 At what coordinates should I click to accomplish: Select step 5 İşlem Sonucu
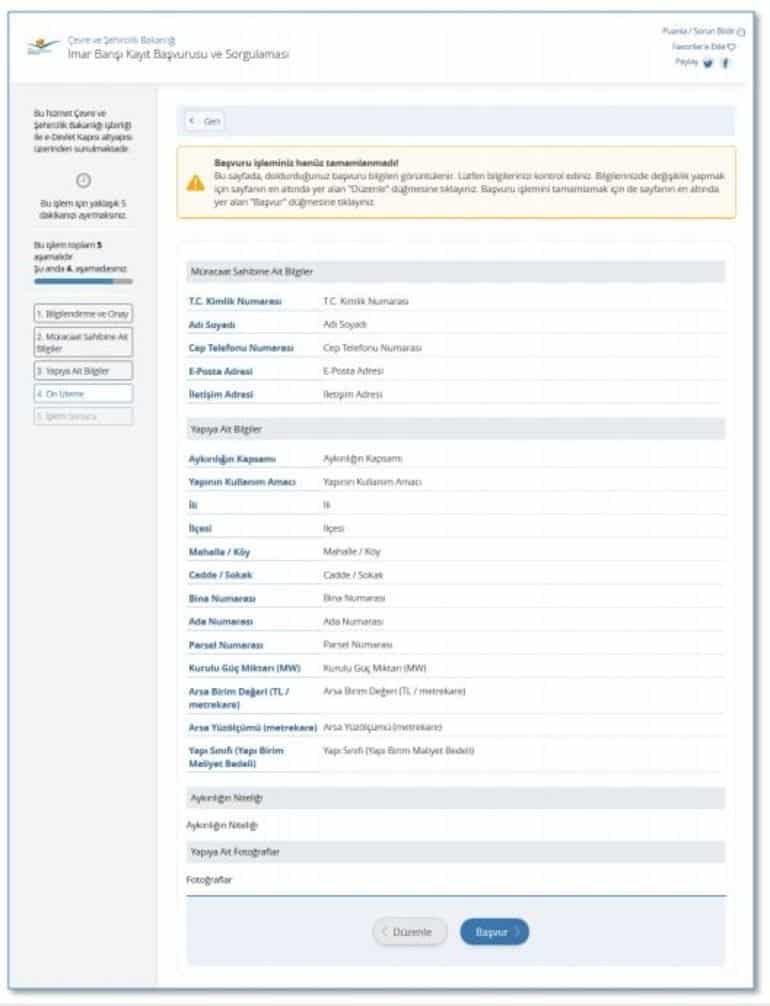coord(83,416)
